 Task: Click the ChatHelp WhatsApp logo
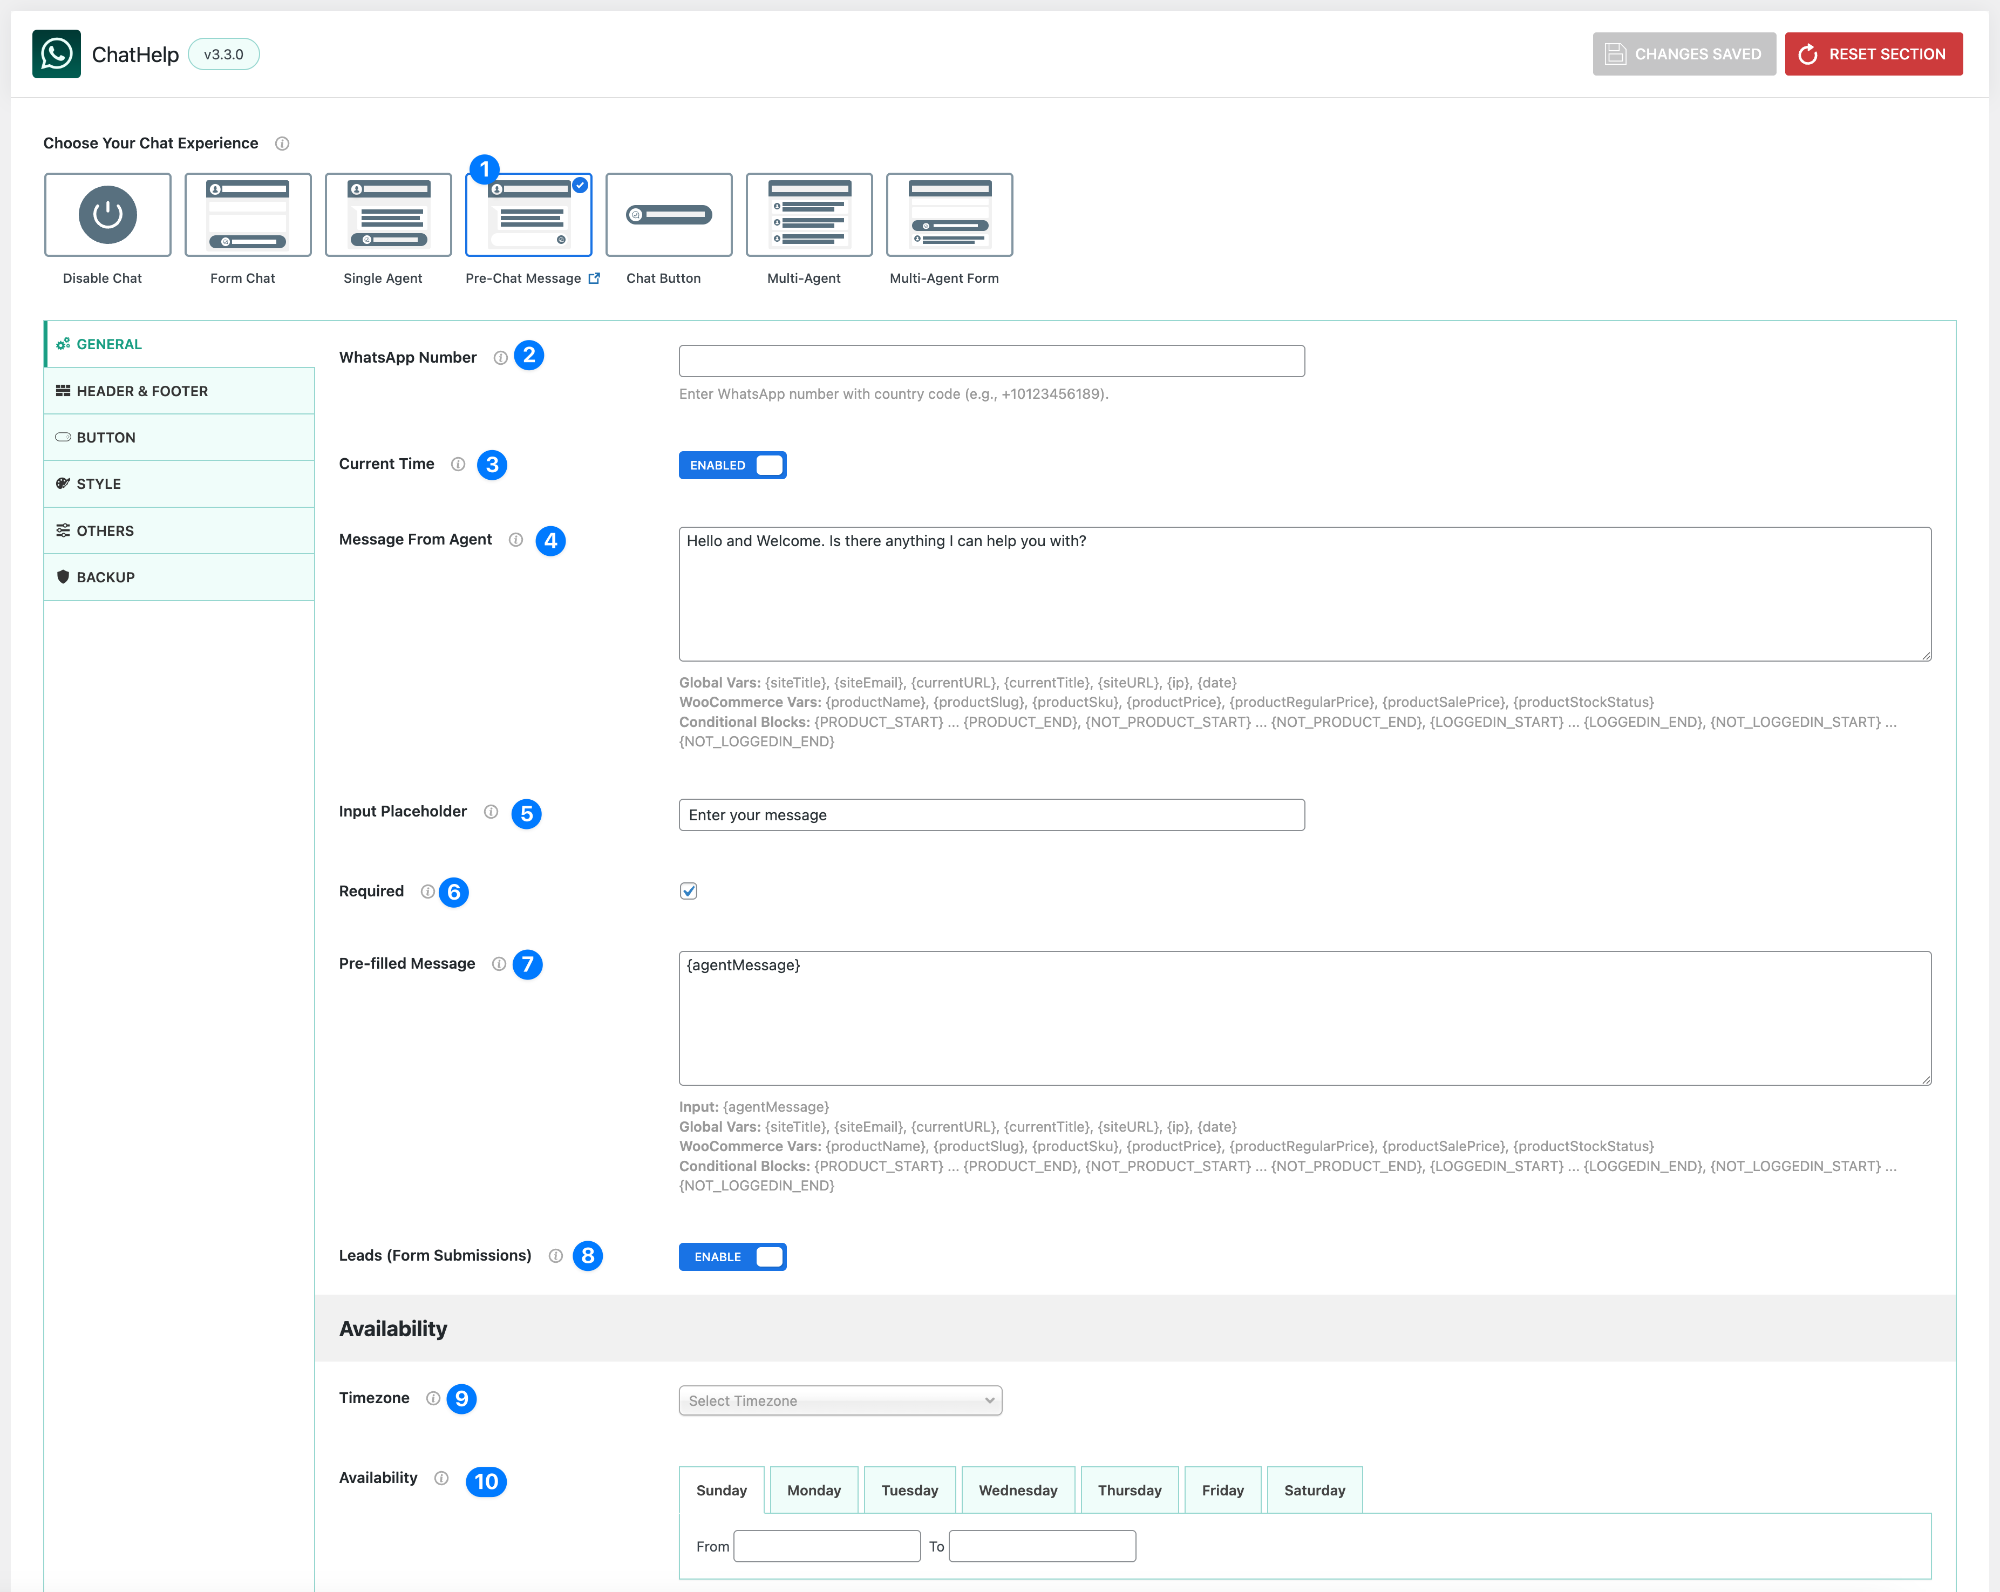pyautogui.click(x=56, y=54)
